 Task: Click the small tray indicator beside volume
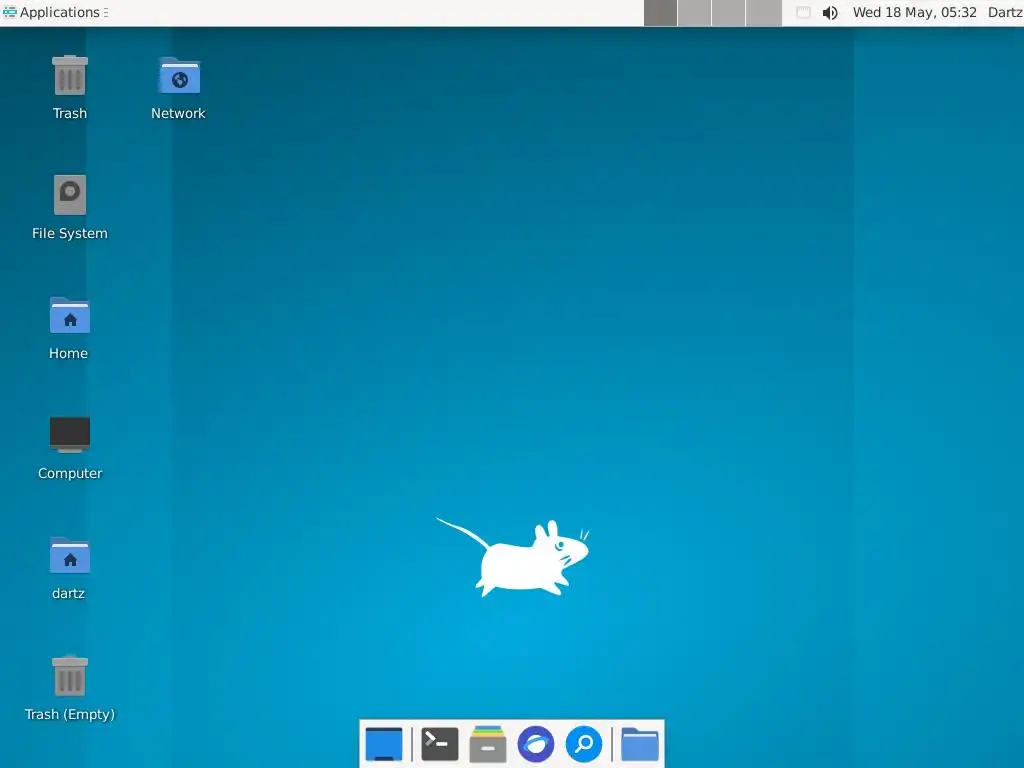point(804,12)
